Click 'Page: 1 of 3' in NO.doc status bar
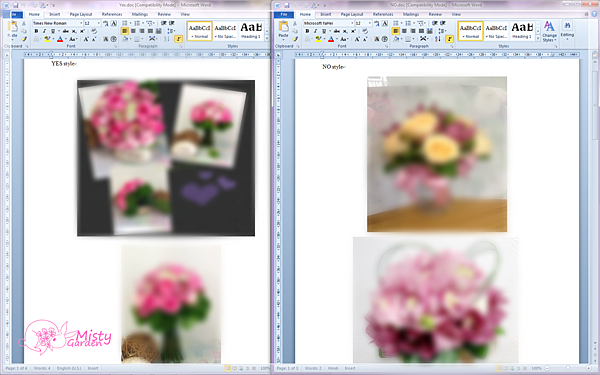 point(287,368)
